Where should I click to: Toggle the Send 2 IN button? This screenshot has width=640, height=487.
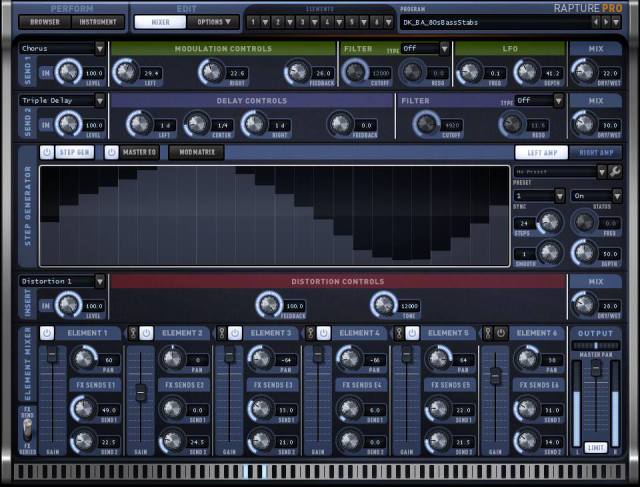(x=46, y=125)
